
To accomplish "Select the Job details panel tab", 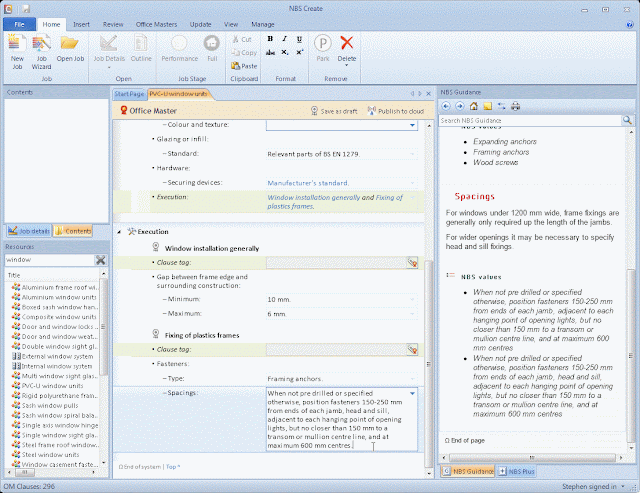I will (29, 231).
